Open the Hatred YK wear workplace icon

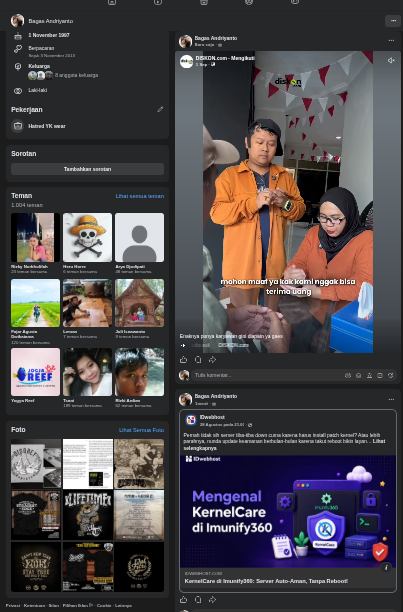18,126
